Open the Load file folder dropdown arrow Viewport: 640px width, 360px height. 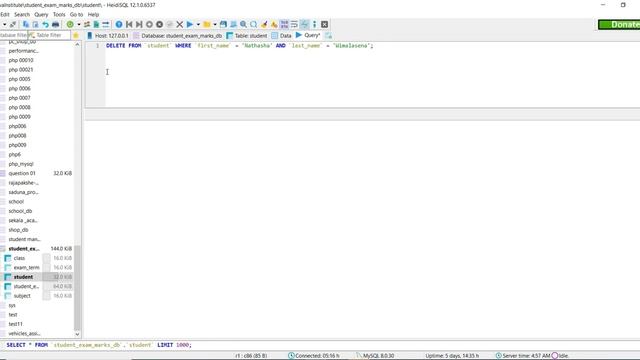pos(215,24)
